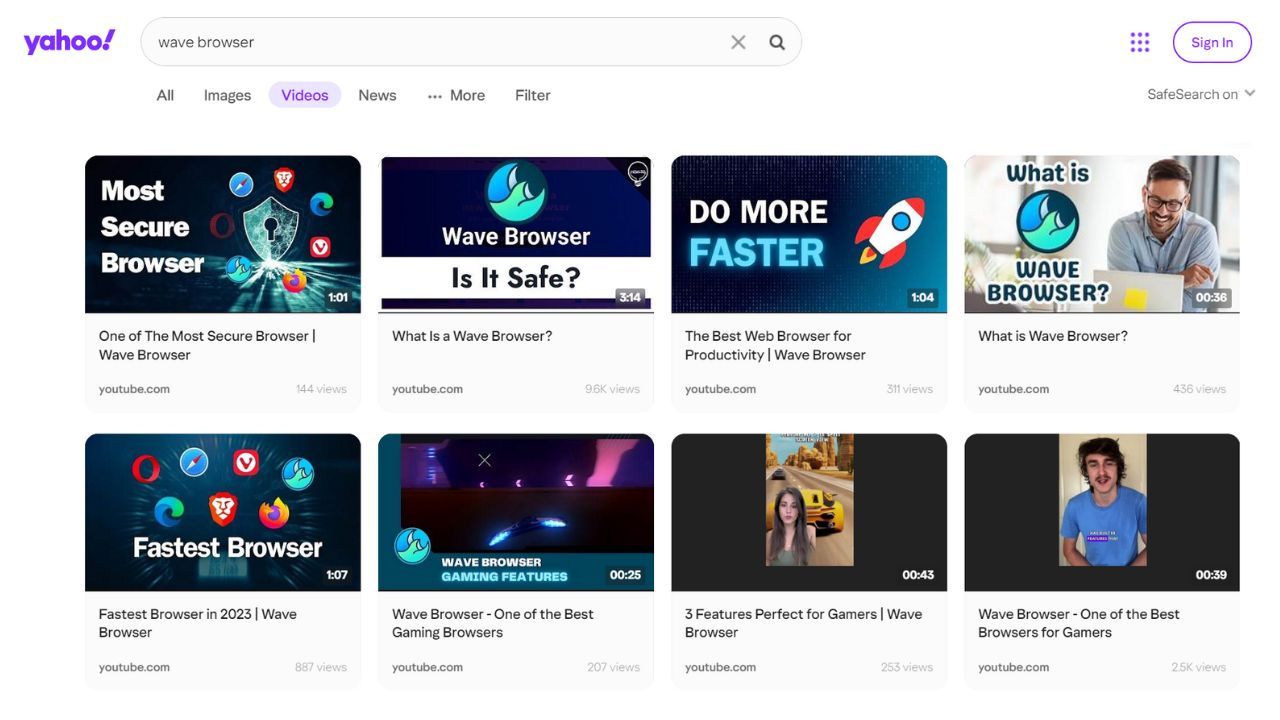Image resolution: width=1280 pixels, height=720 pixels.
Task: Expand the SafeSearch on dropdown
Action: pos(1200,94)
